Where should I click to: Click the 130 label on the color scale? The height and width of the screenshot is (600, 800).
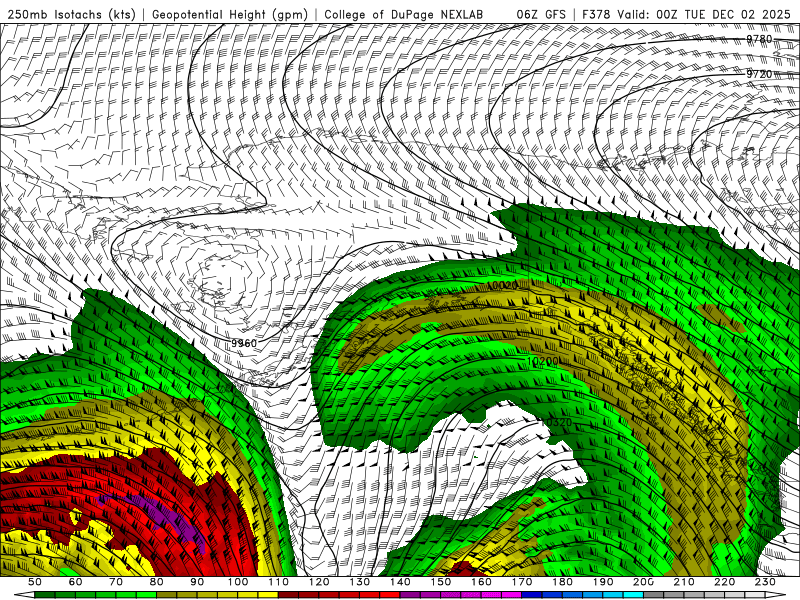point(360,582)
